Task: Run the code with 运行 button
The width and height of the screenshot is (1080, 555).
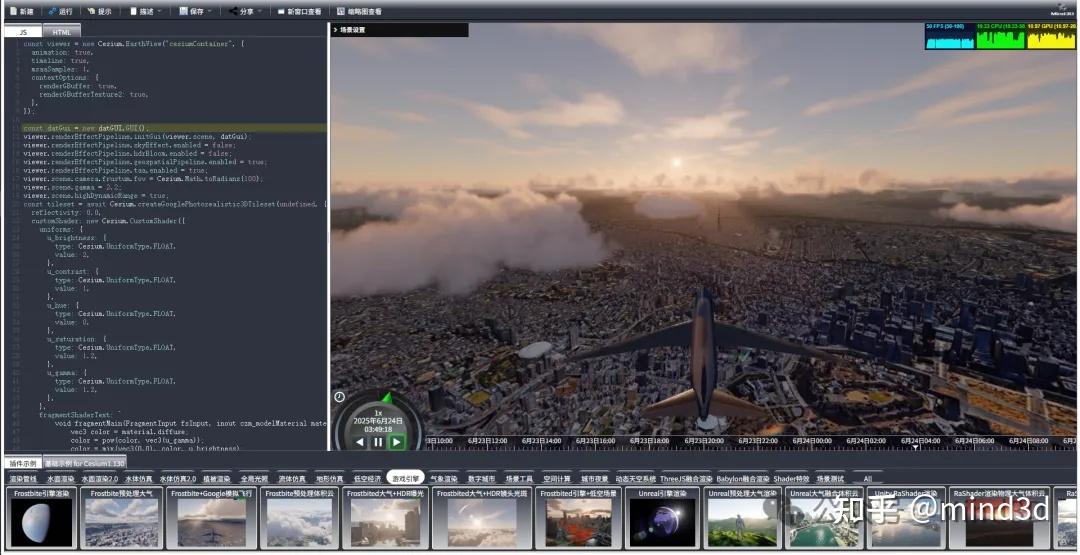Action: click(59, 11)
